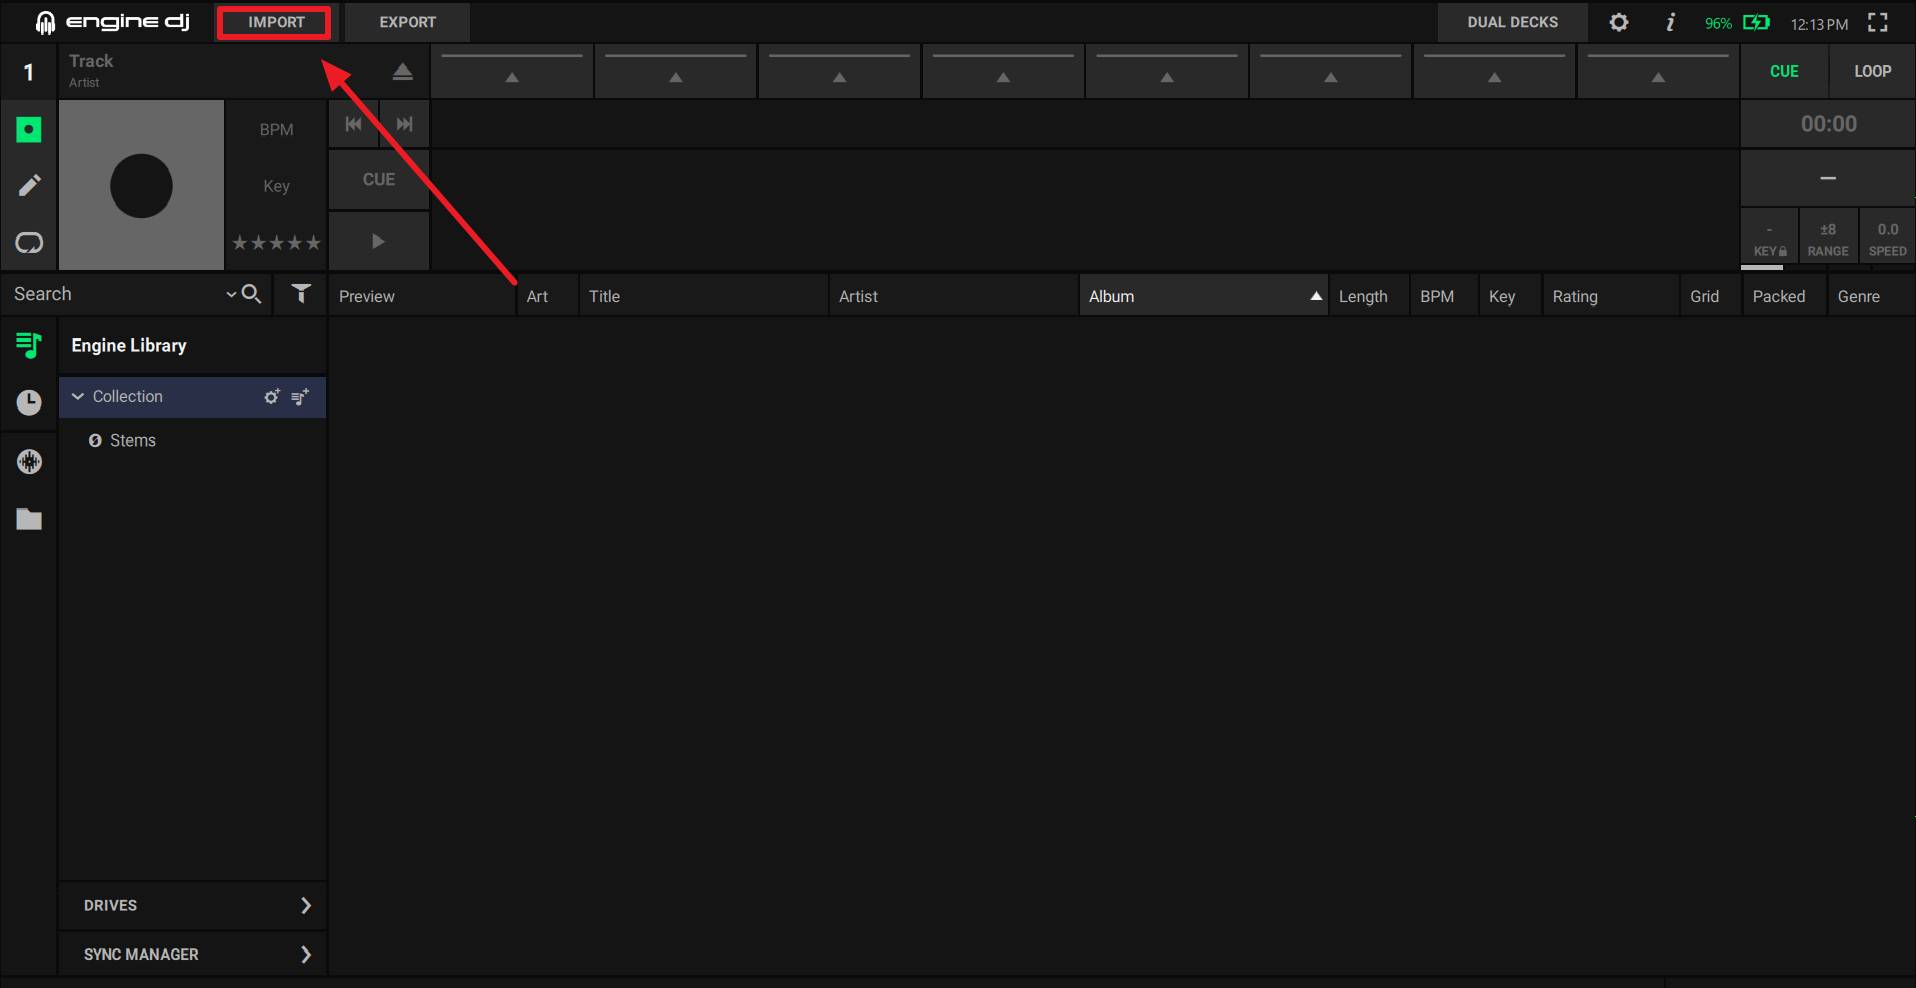This screenshot has height=988, width=1916.
Task: Click the Grid column header
Action: point(1711,296)
